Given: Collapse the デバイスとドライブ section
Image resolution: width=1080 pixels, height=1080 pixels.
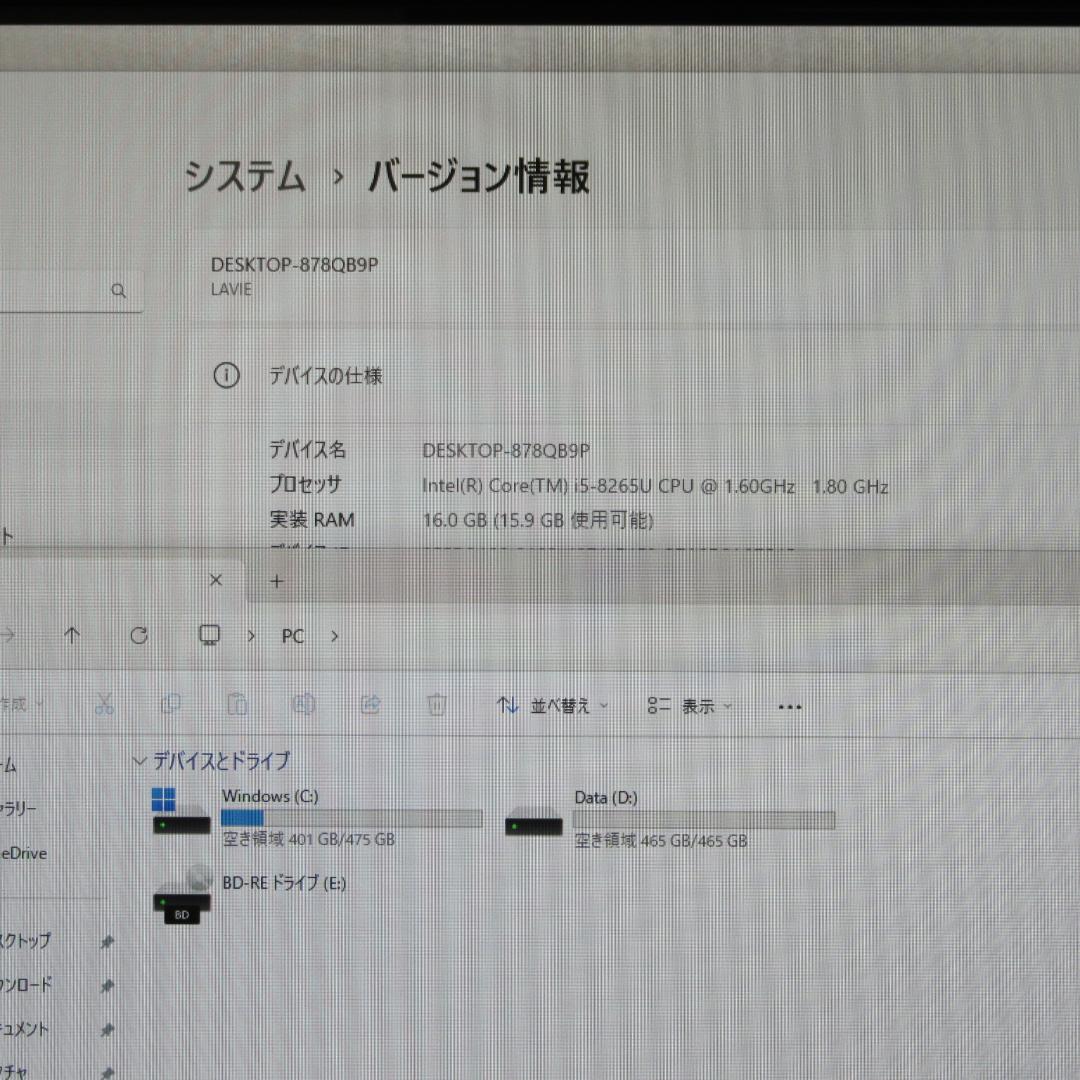Looking at the screenshot, I should (139, 761).
